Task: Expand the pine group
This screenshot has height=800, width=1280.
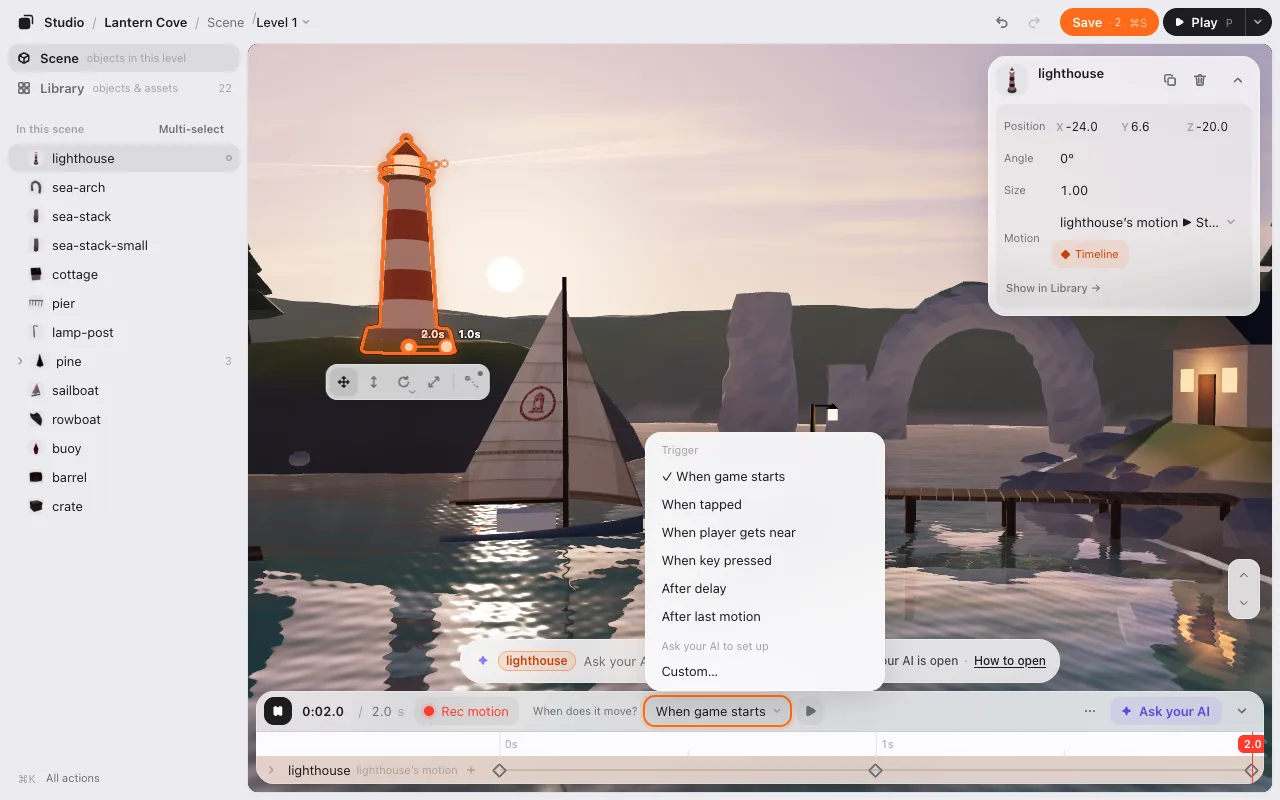Action: [x=20, y=361]
